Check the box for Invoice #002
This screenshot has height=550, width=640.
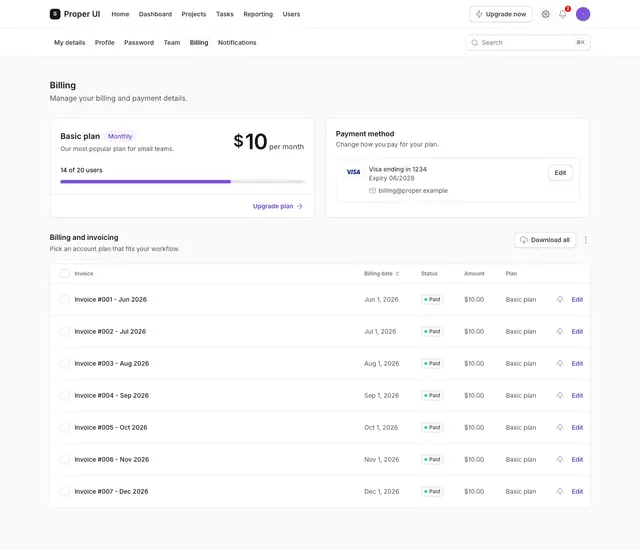(x=64, y=331)
